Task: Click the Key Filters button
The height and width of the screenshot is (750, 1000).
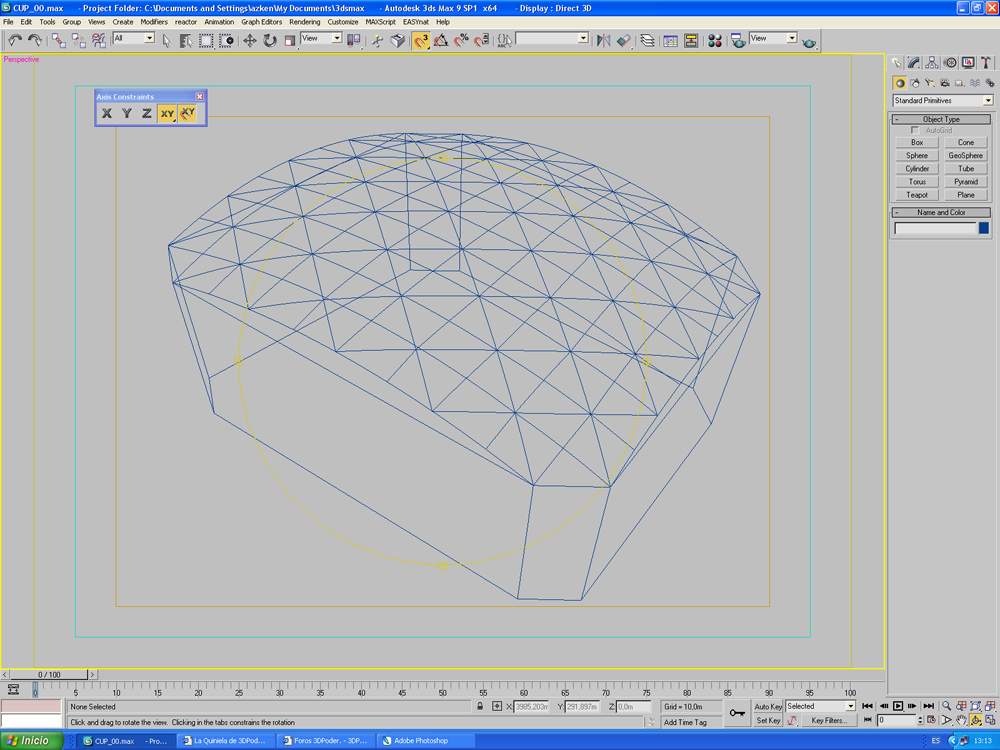Action: tap(829, 720)
